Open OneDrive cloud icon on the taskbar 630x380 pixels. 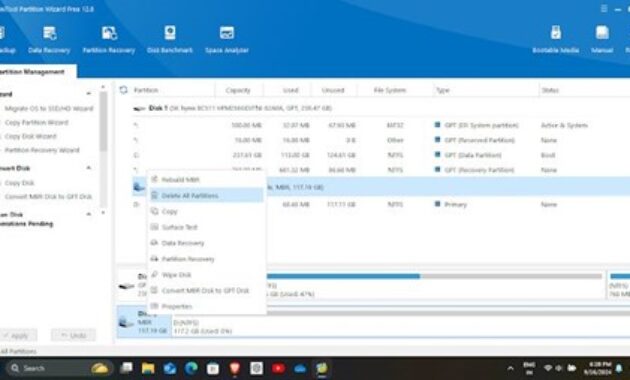[300, 368]
